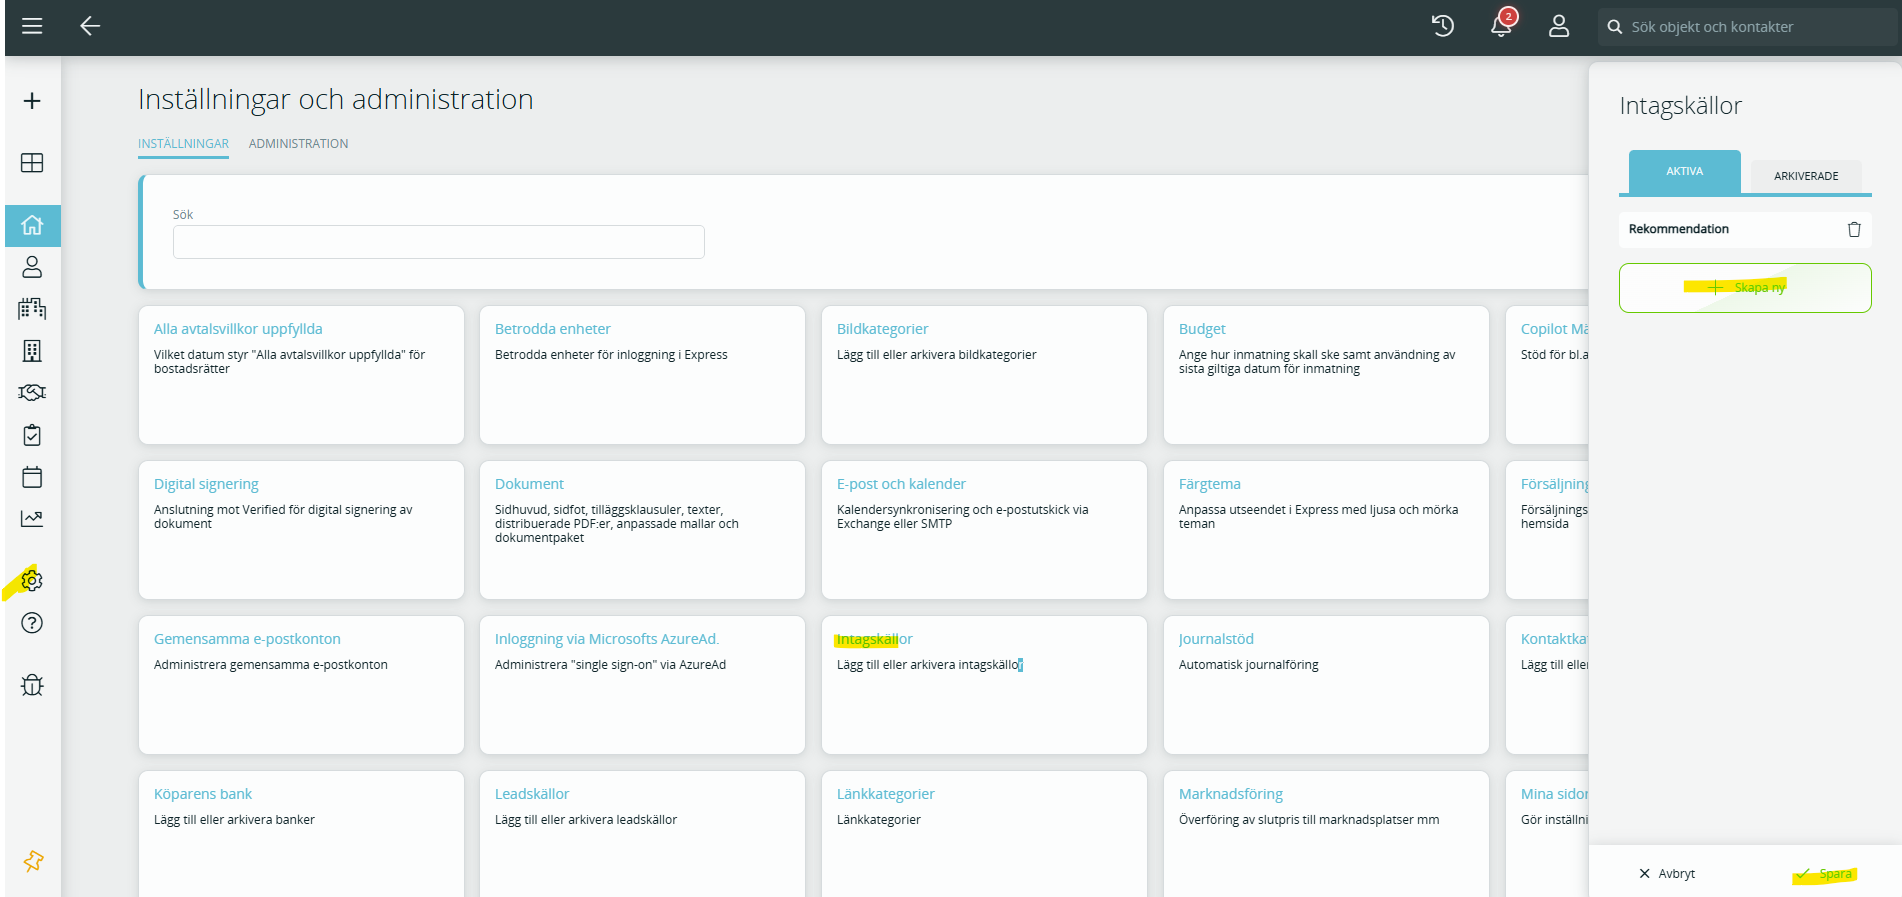1902x897 pixels.
Task: Select the Rekommendation entry
Action: (x=1745, y=230)
